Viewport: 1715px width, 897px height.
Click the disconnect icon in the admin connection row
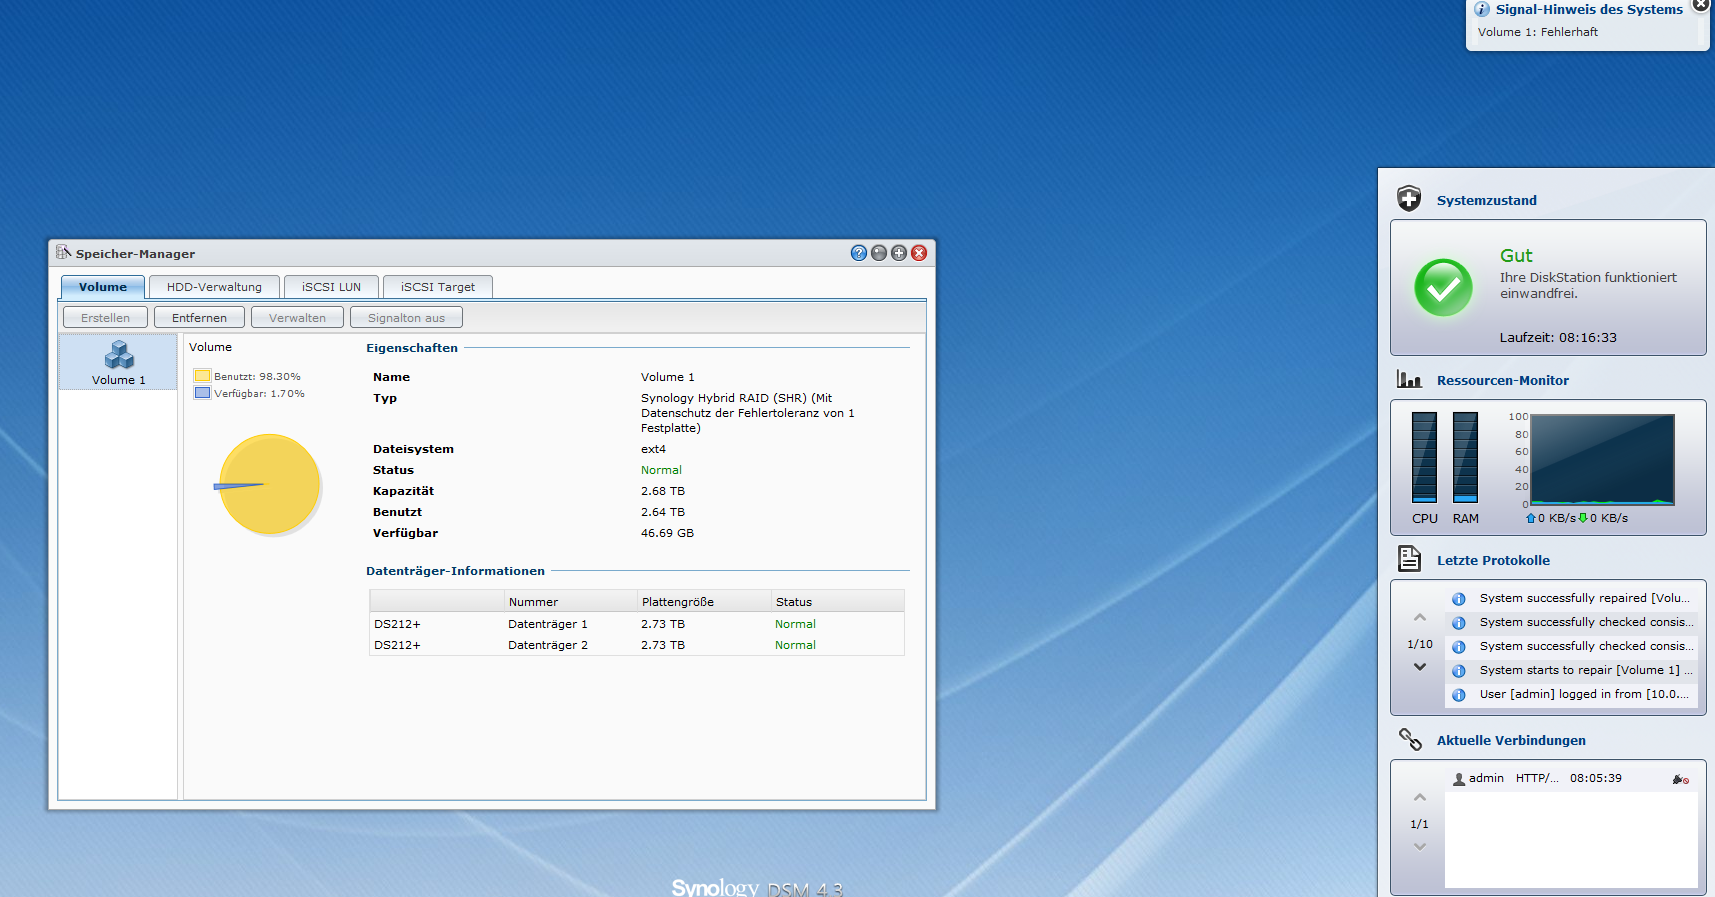1681,779
